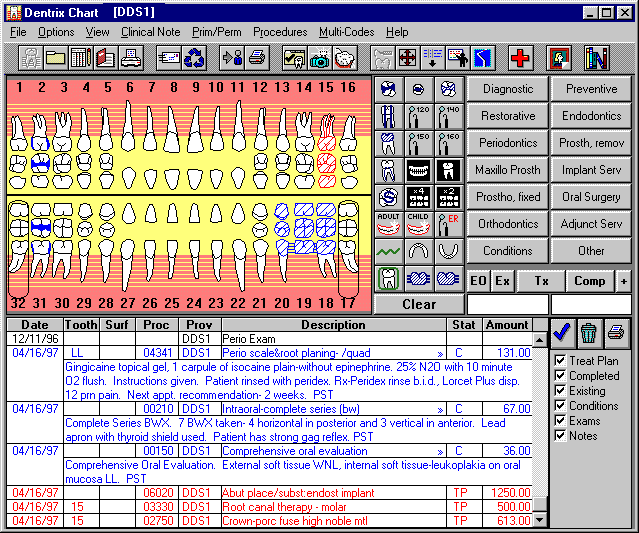Click the checkmark tooth presenter icon
639x533 pixels.
[x=295, y=58]
